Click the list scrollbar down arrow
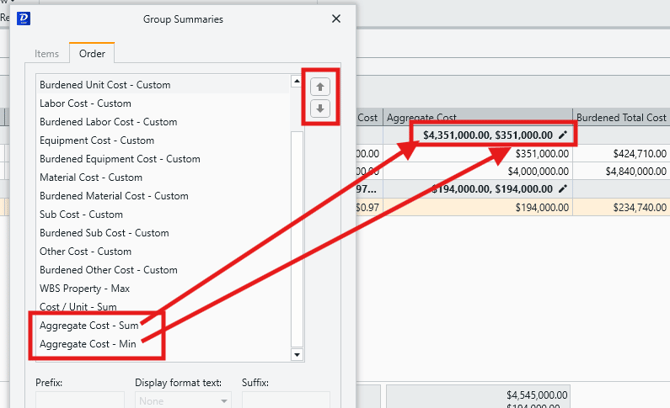The width and height of the screenshot is (670, 408). (296, 354)
